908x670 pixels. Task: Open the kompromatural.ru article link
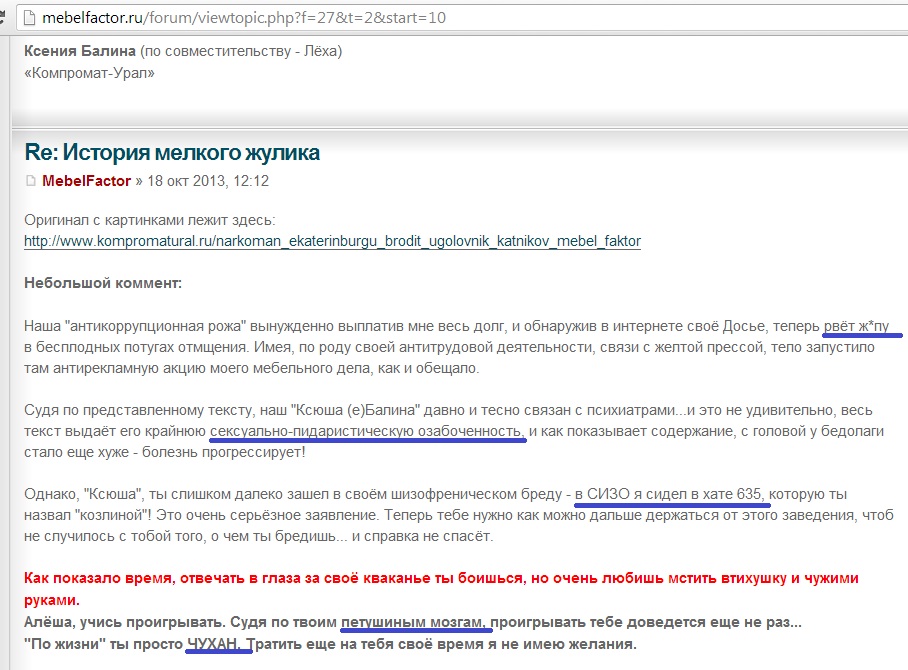332,241
